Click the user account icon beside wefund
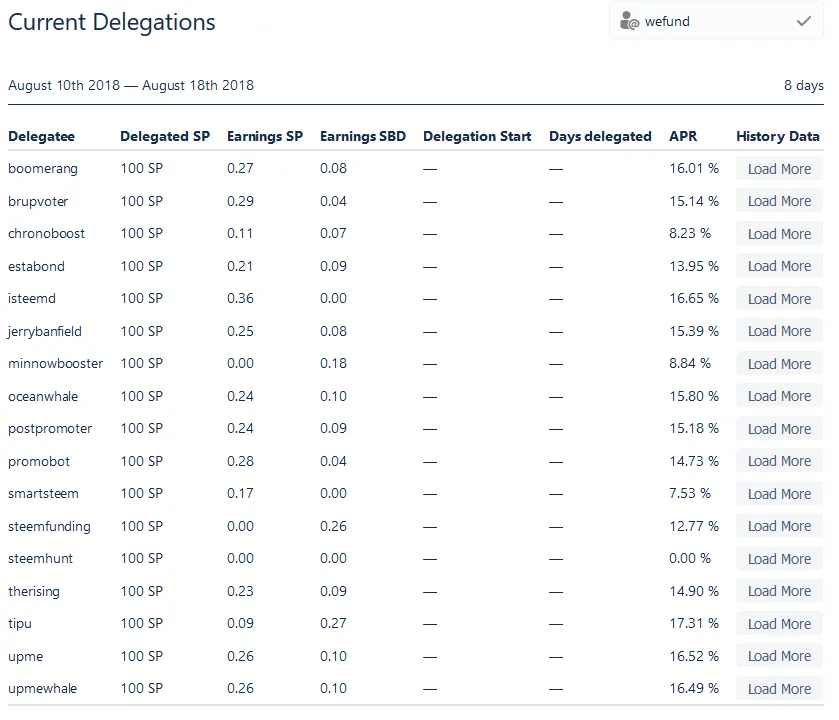The height and width of the screenshot is (720, 839). click(629, 21)
